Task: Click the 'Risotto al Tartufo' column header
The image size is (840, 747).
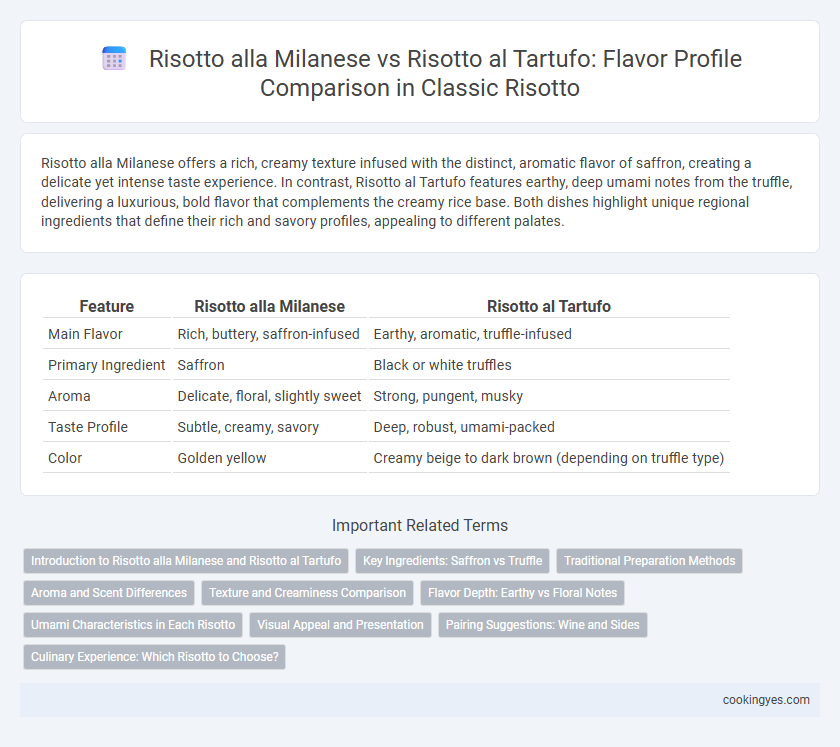Action: click(549, 307)
